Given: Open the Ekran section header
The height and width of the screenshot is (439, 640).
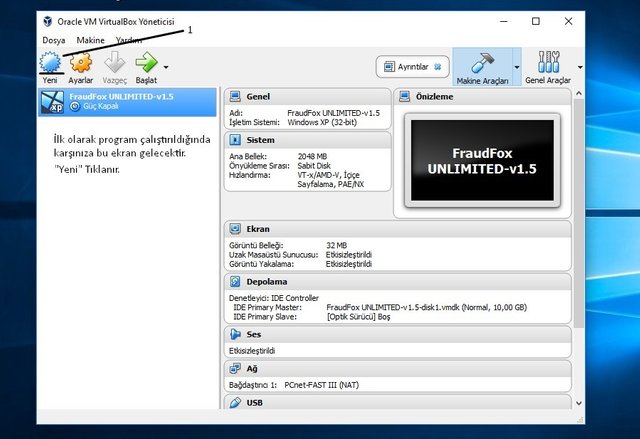Looking at the screenshot, I should point(398,229).
